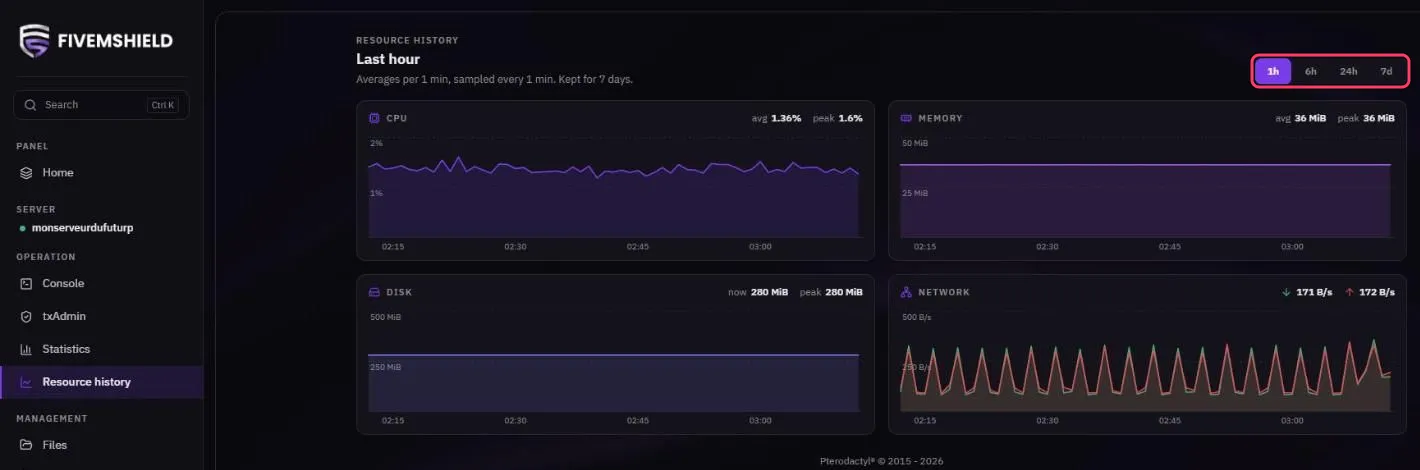Click the 500 MiB axis label on Disk
Viewport: 1420px width, 470px height.
385,318
